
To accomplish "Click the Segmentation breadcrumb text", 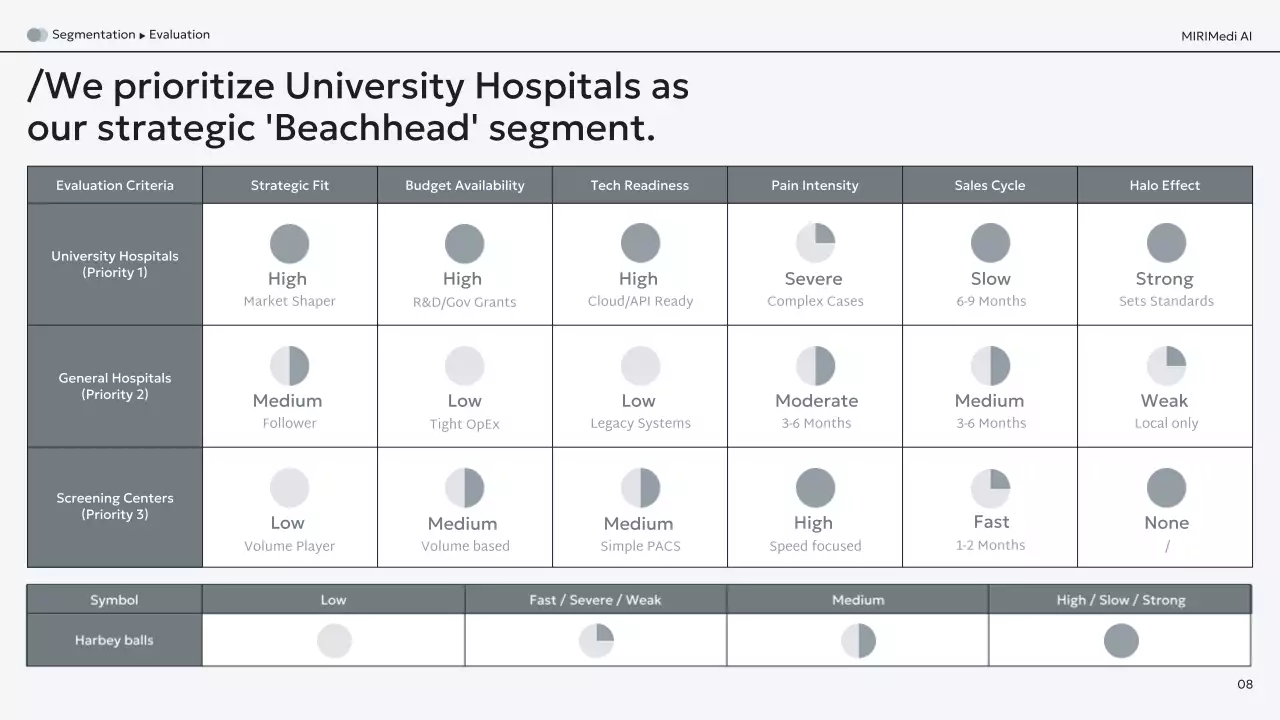I will pos(94,35).
